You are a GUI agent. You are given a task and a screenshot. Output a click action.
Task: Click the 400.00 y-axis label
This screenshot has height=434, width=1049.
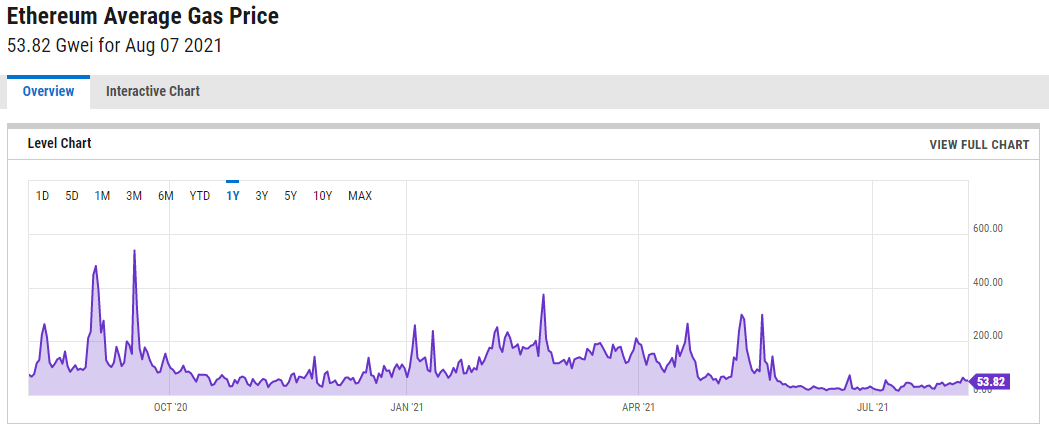[x=987, y=282]
